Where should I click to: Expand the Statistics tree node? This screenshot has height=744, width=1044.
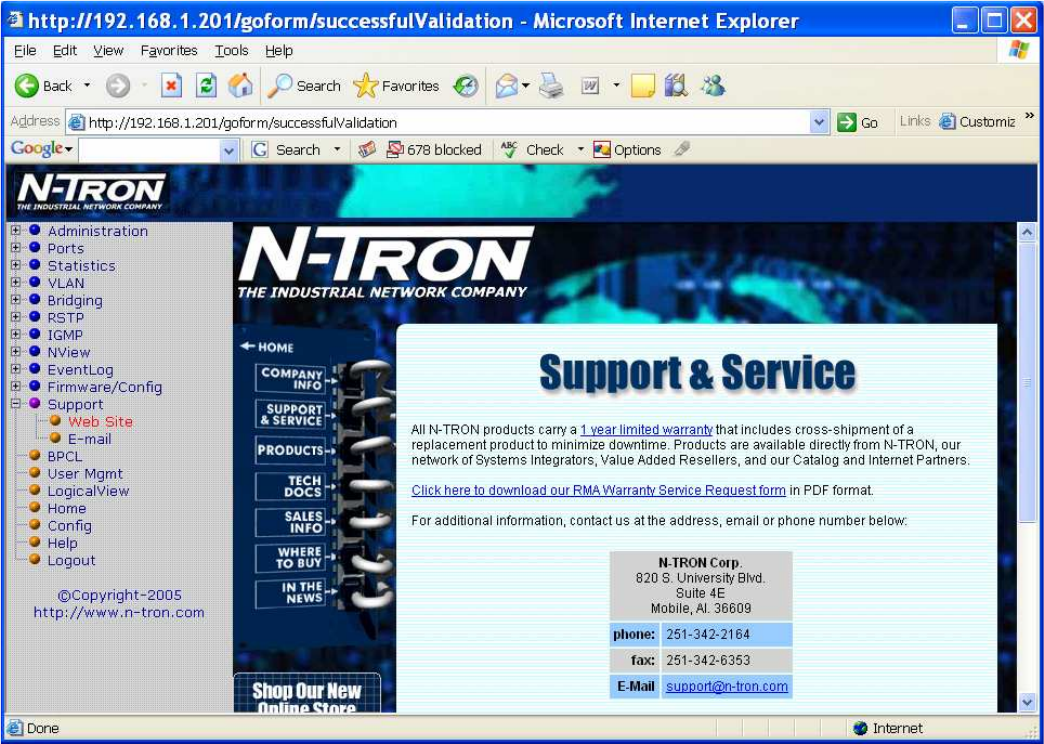(x=16, y=265)
